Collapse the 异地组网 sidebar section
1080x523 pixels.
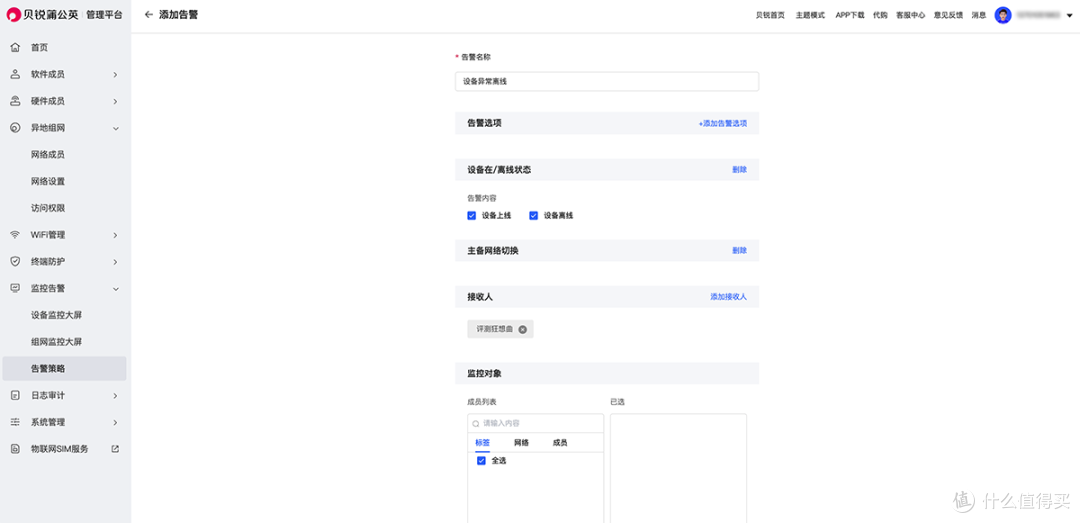point(115,128)
